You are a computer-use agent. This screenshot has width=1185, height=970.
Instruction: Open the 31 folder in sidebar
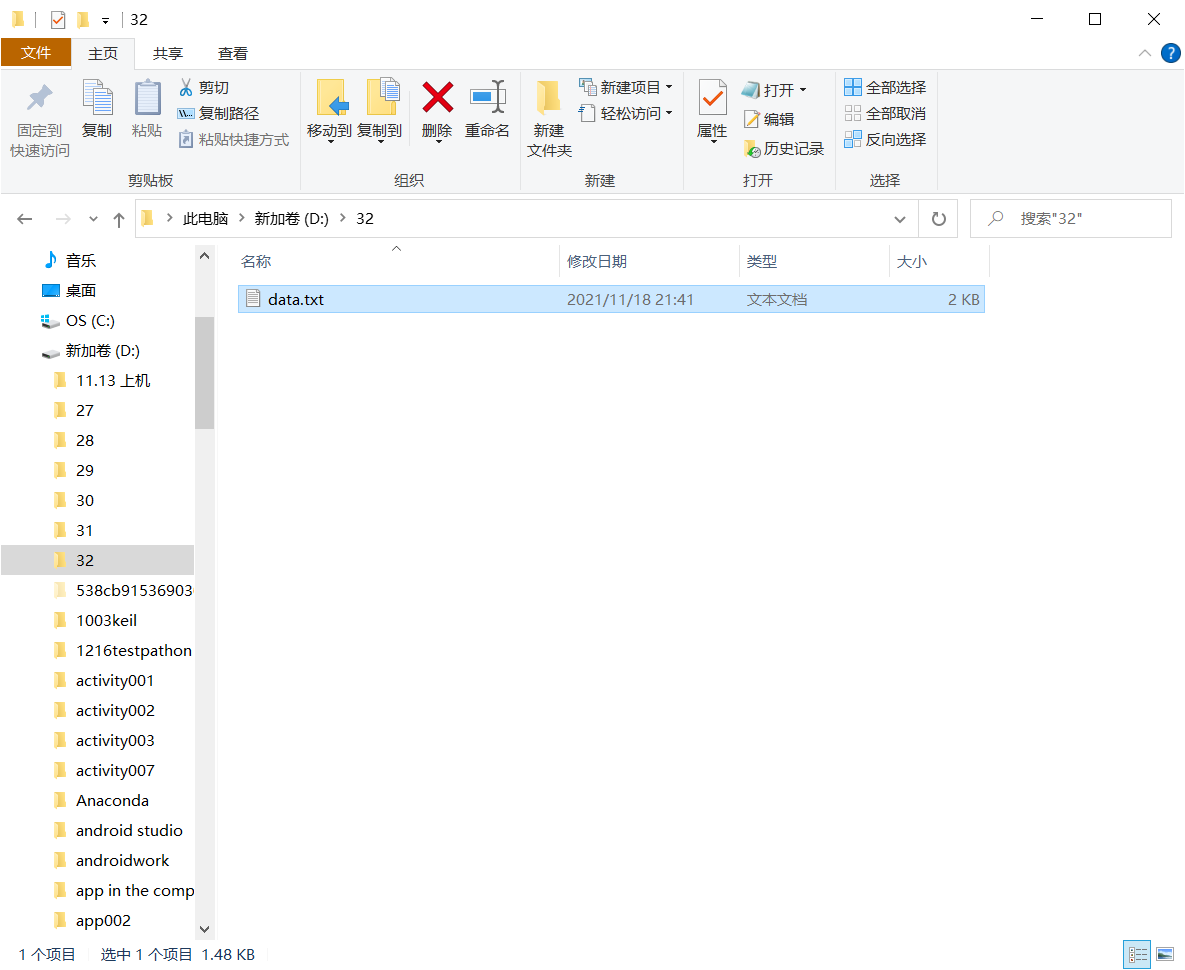point(85,529)
